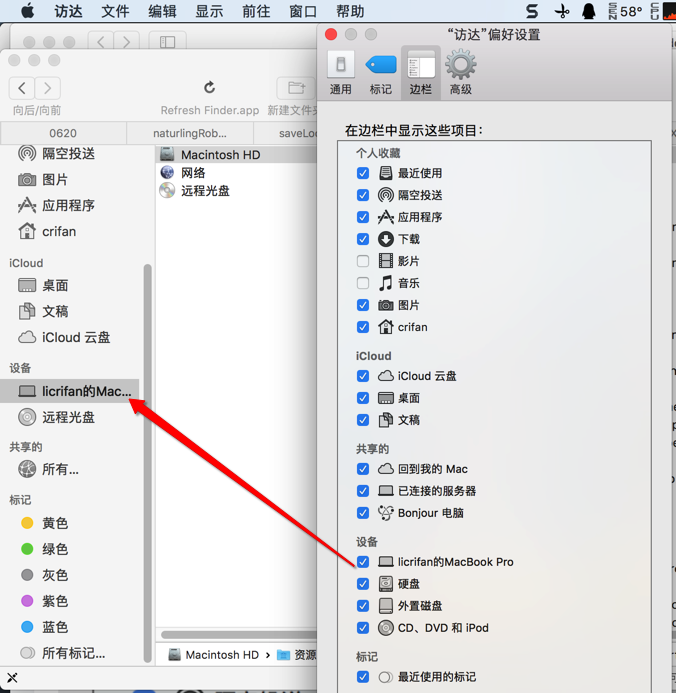Go forward in the front Finder window

click(48, 88)
